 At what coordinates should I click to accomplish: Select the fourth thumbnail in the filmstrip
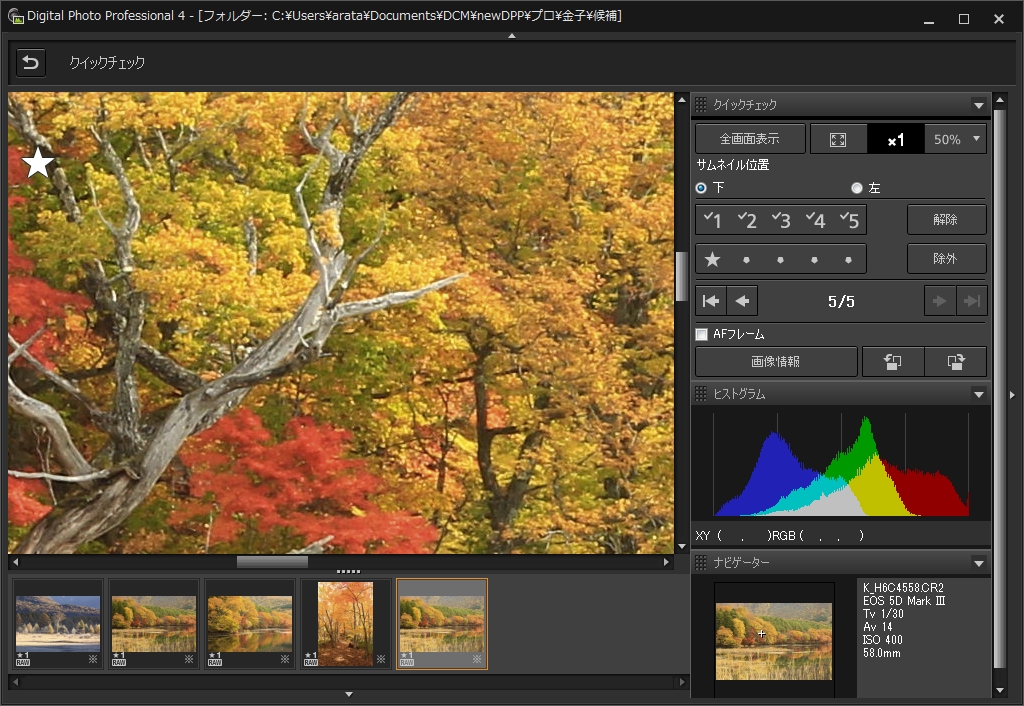pyautogui.click(x=345, y=622)
